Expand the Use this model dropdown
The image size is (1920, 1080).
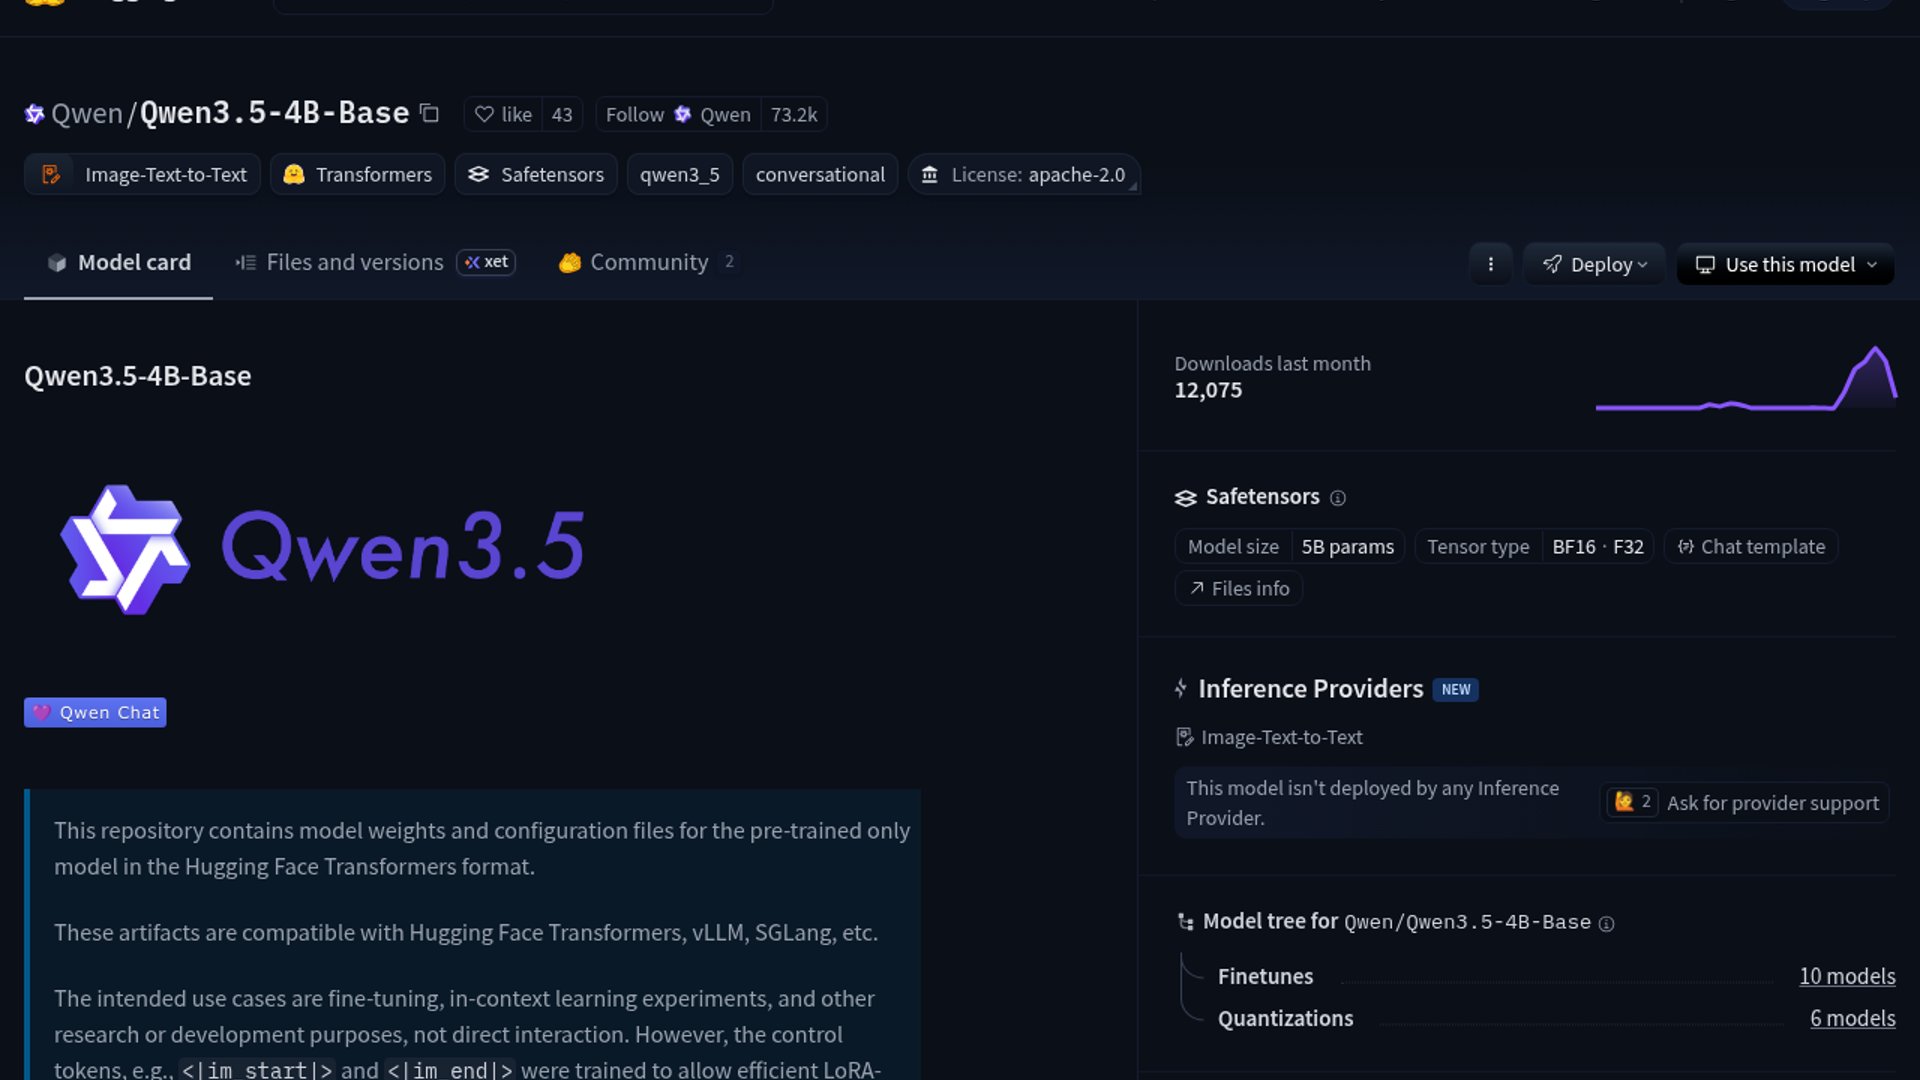pos(1786,264)
